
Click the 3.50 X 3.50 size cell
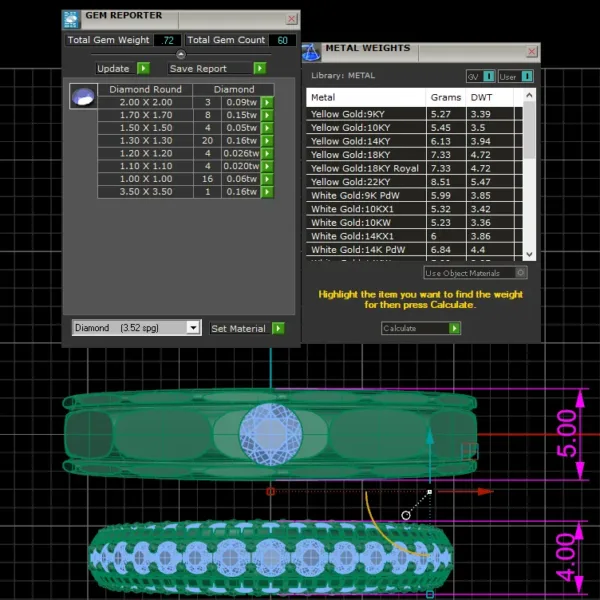(145, 192)
